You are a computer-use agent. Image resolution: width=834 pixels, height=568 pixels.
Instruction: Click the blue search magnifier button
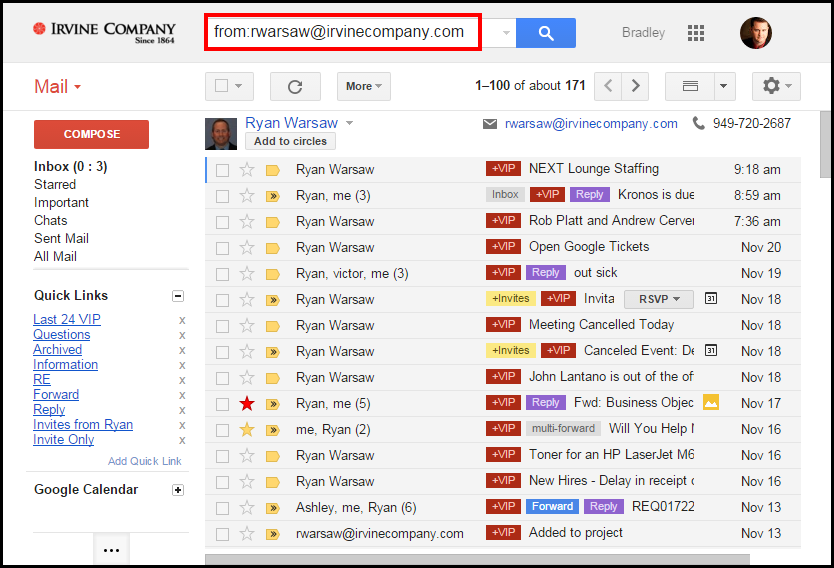[546, 33]
